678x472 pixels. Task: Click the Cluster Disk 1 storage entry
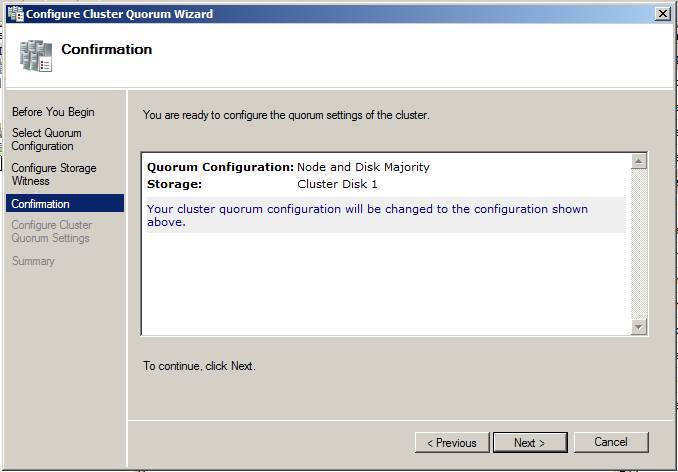pyautogui.click(x=337, y=184)
